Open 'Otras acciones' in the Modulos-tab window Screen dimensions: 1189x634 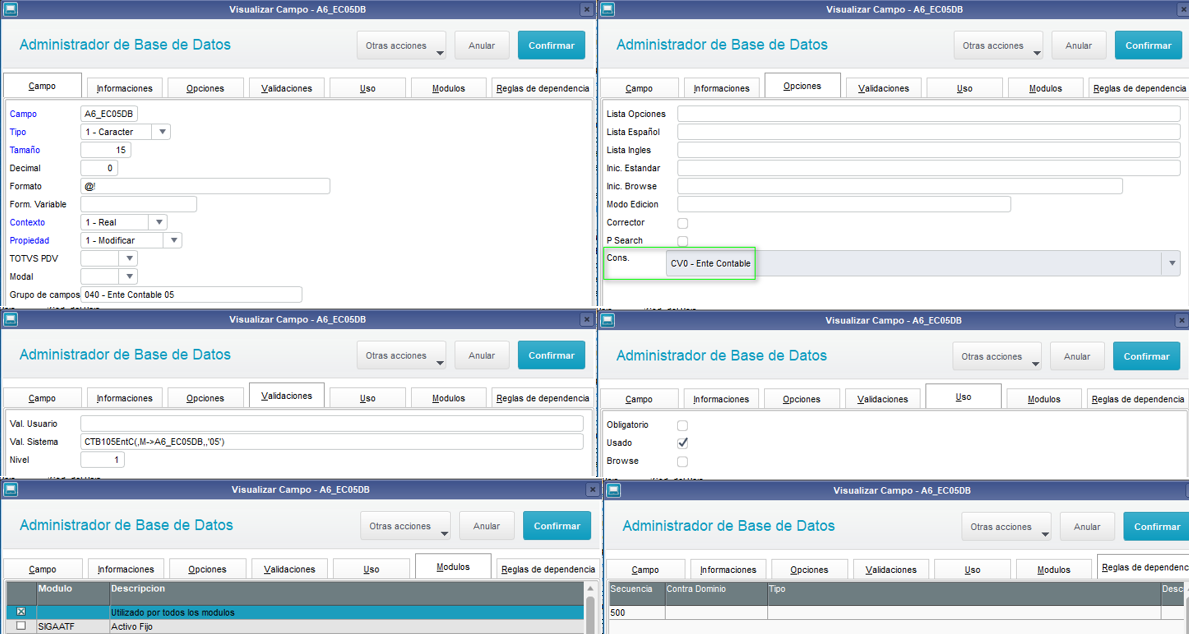[x=406, y=526]
